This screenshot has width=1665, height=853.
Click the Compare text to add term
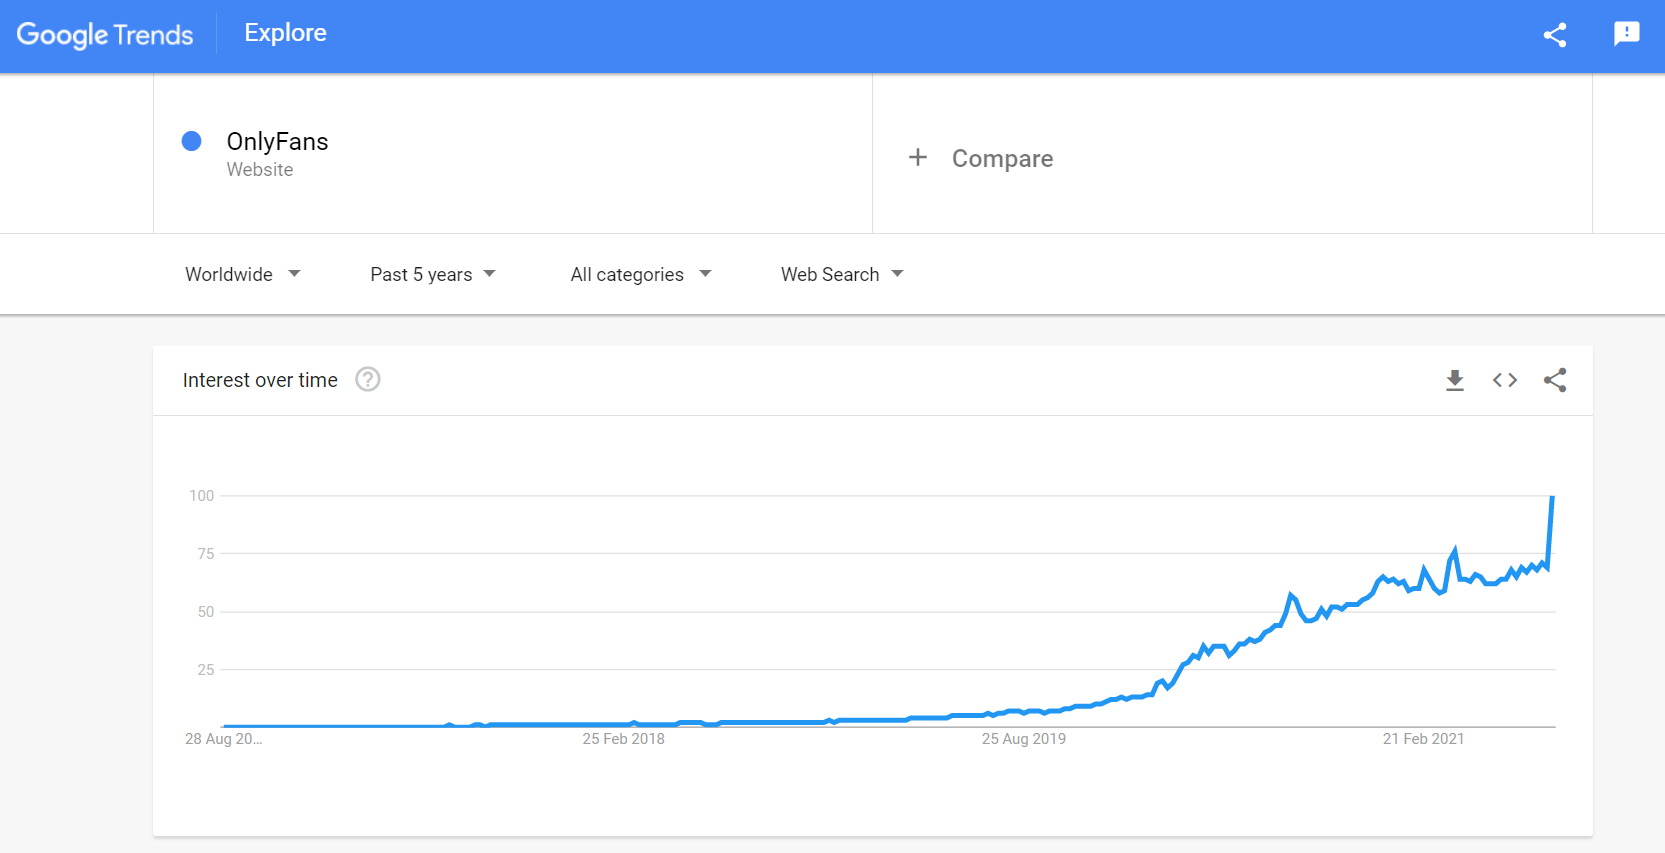[1002, 159]
